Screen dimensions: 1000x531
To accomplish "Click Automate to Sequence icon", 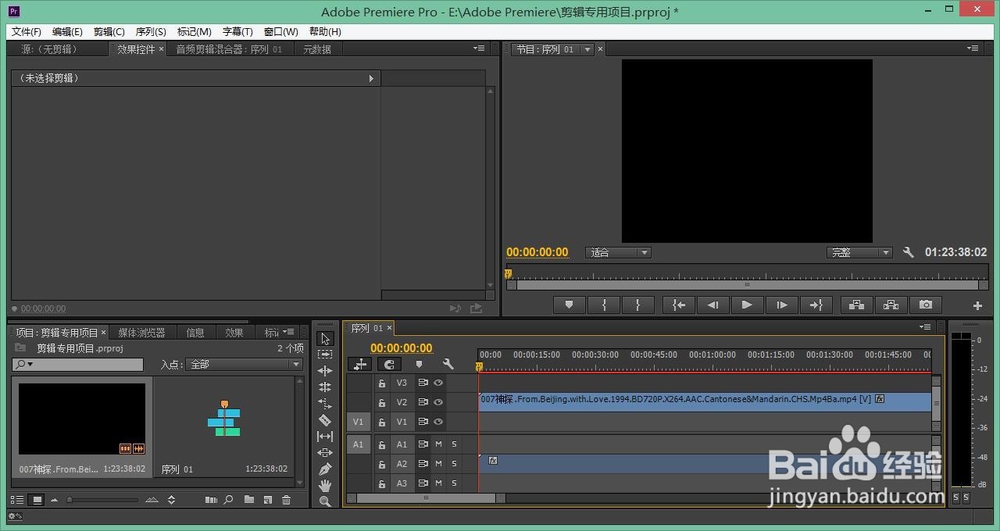I will click(210, 500).
